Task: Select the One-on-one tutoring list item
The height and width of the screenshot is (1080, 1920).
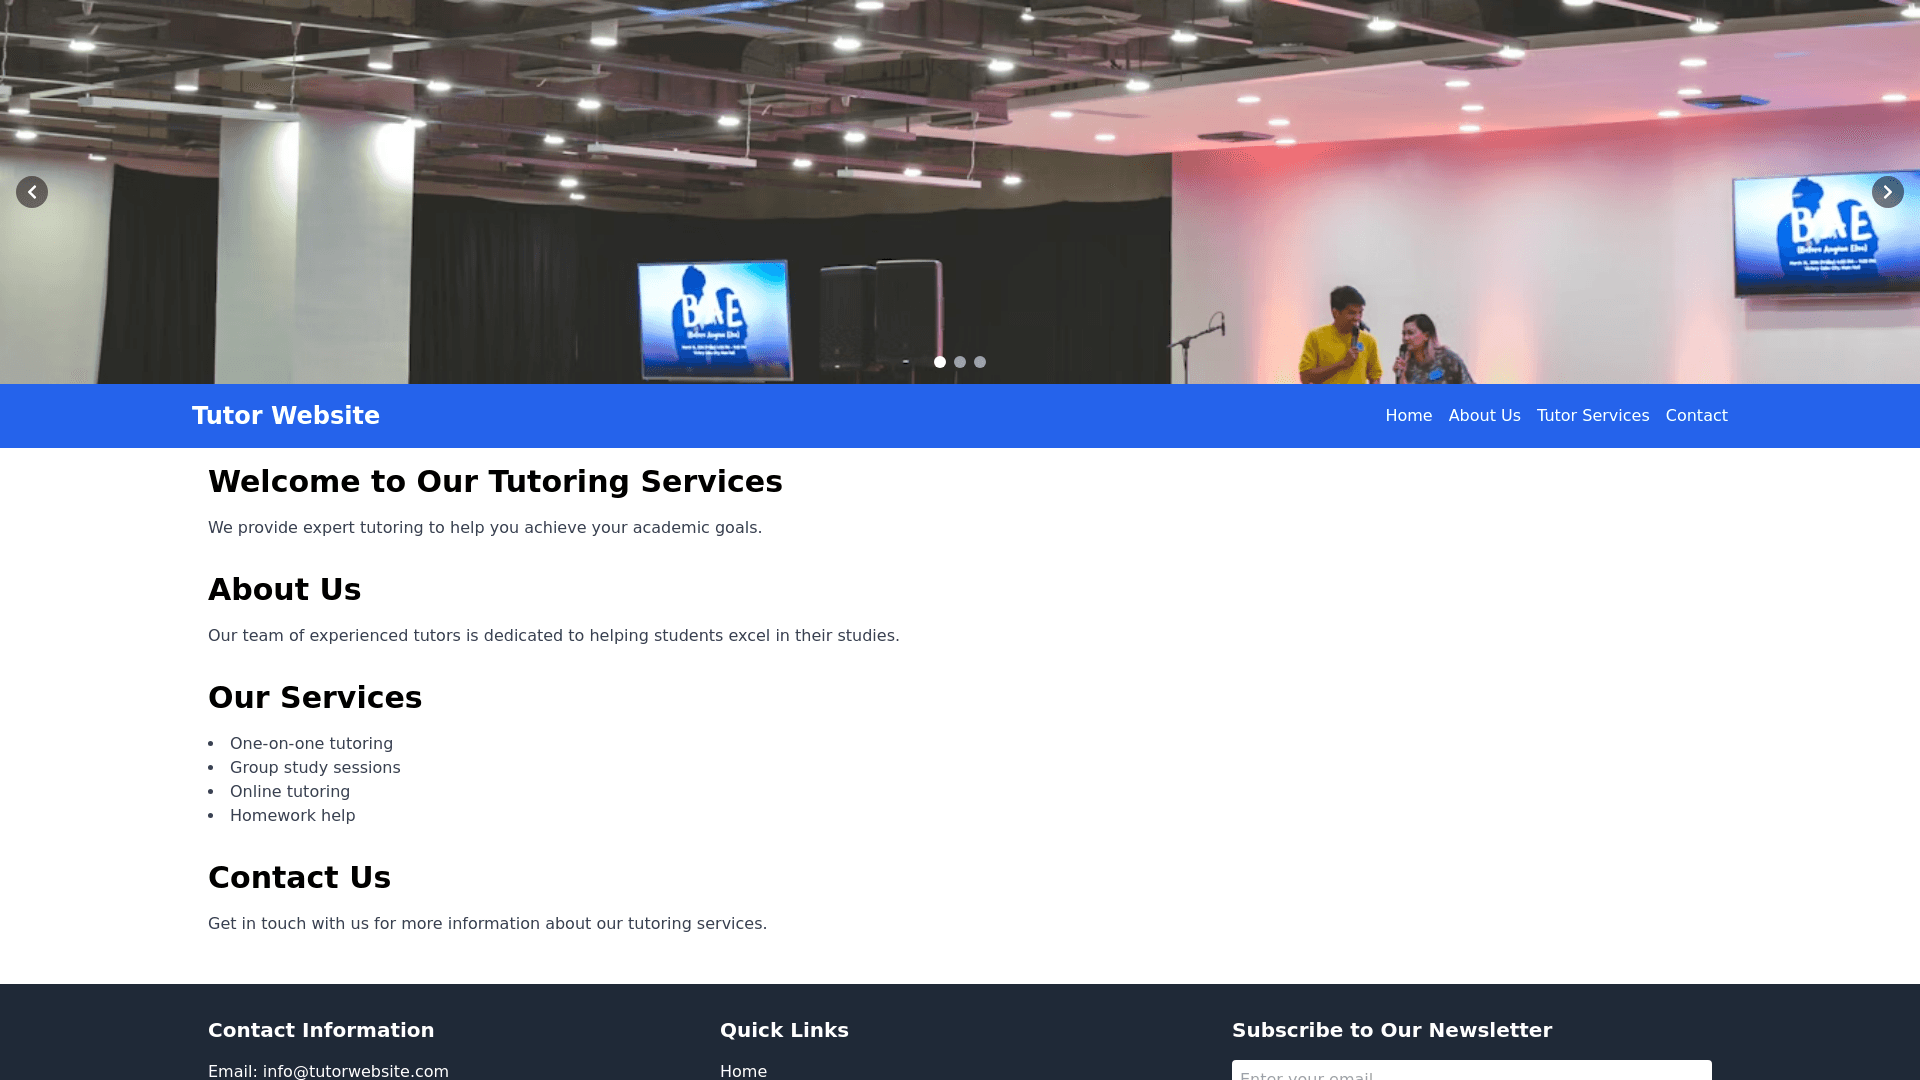Action: click(311, 744)
